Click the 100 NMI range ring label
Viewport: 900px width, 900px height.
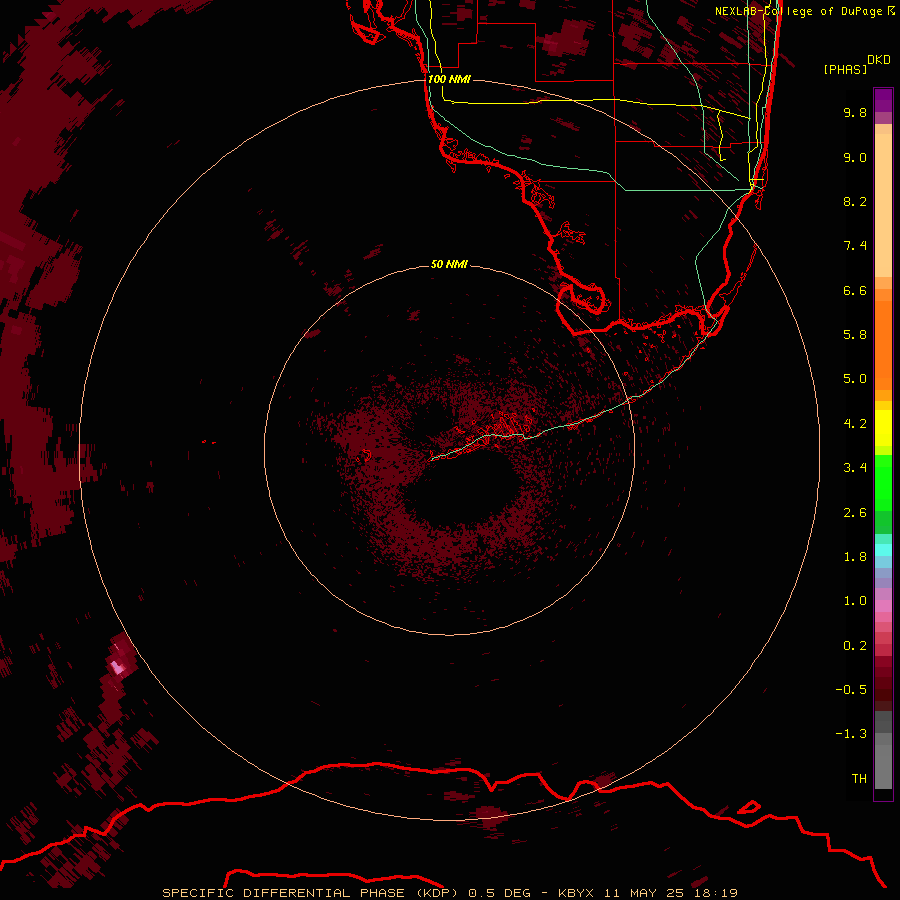[x=449, y=79]
